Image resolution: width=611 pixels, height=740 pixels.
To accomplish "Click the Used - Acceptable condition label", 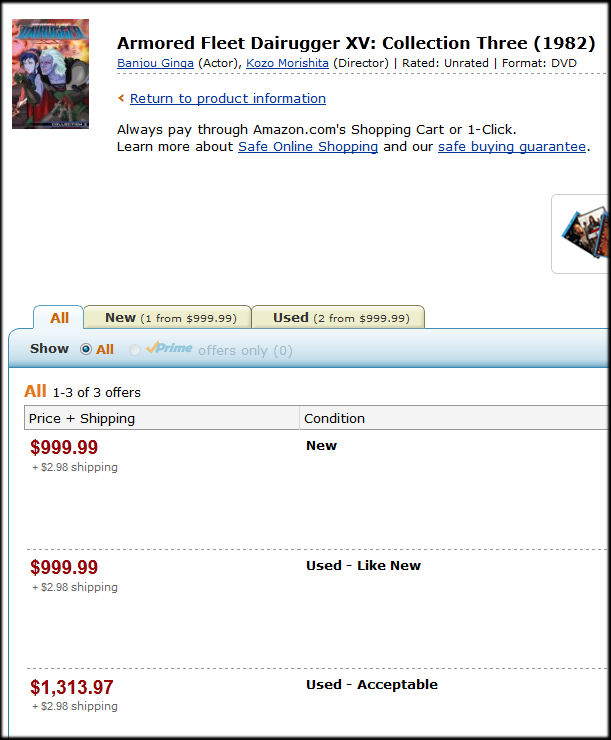I will (372, 684).
